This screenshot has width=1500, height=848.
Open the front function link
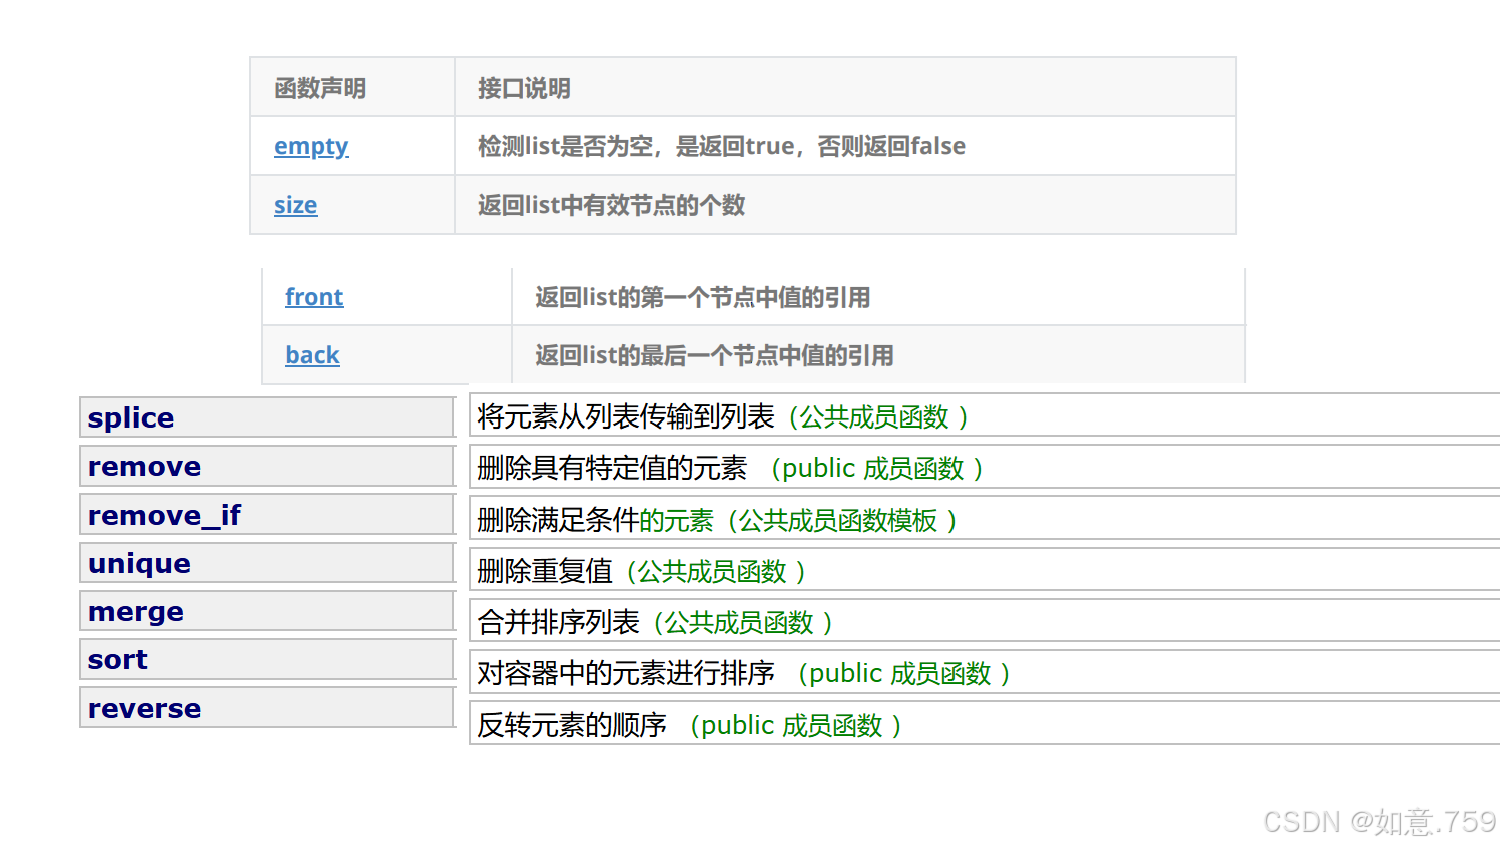click(x=314, y=297)
